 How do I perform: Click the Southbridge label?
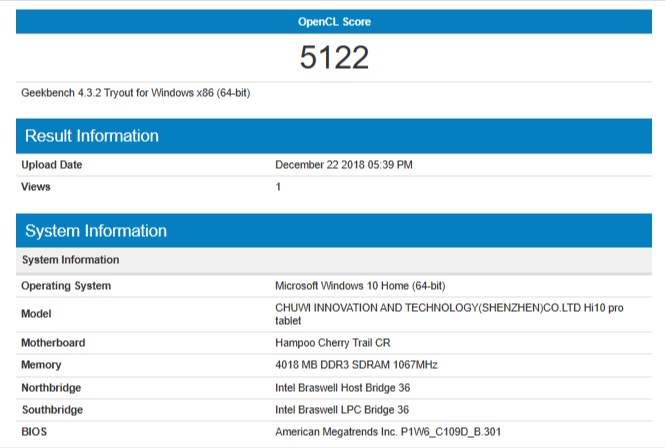[52, 410]
